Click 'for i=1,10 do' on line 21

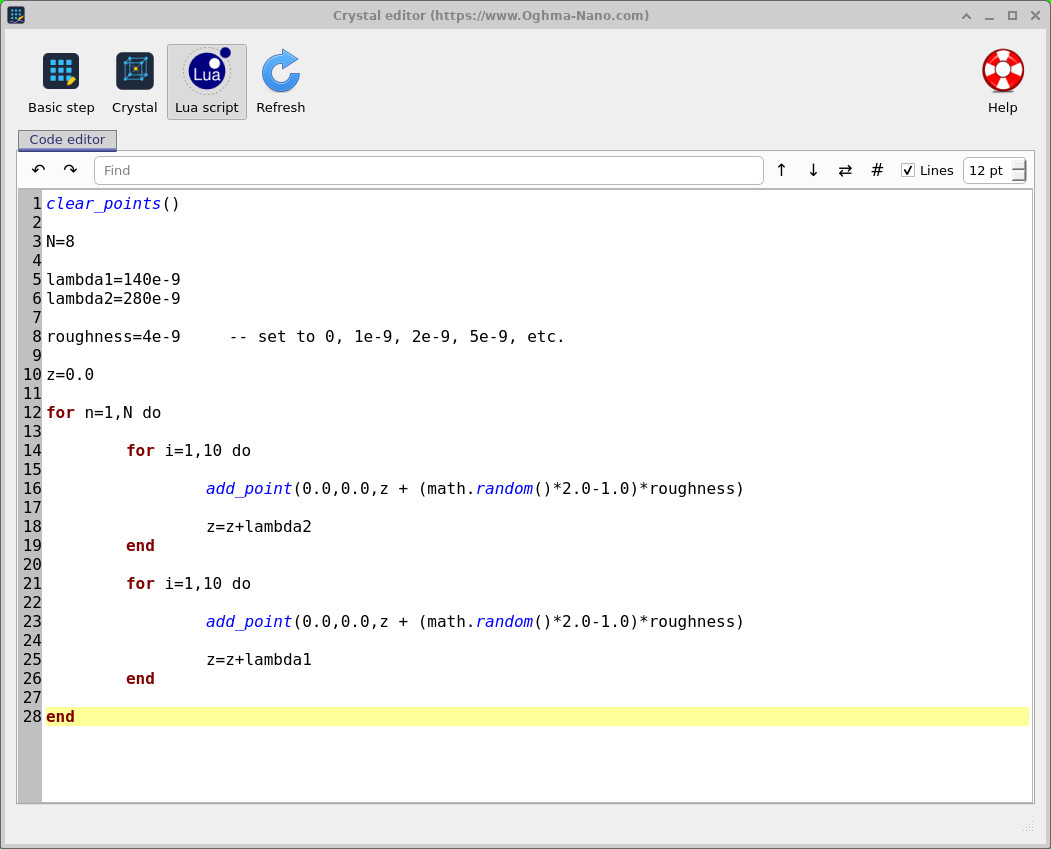click(x=188, y=584)
